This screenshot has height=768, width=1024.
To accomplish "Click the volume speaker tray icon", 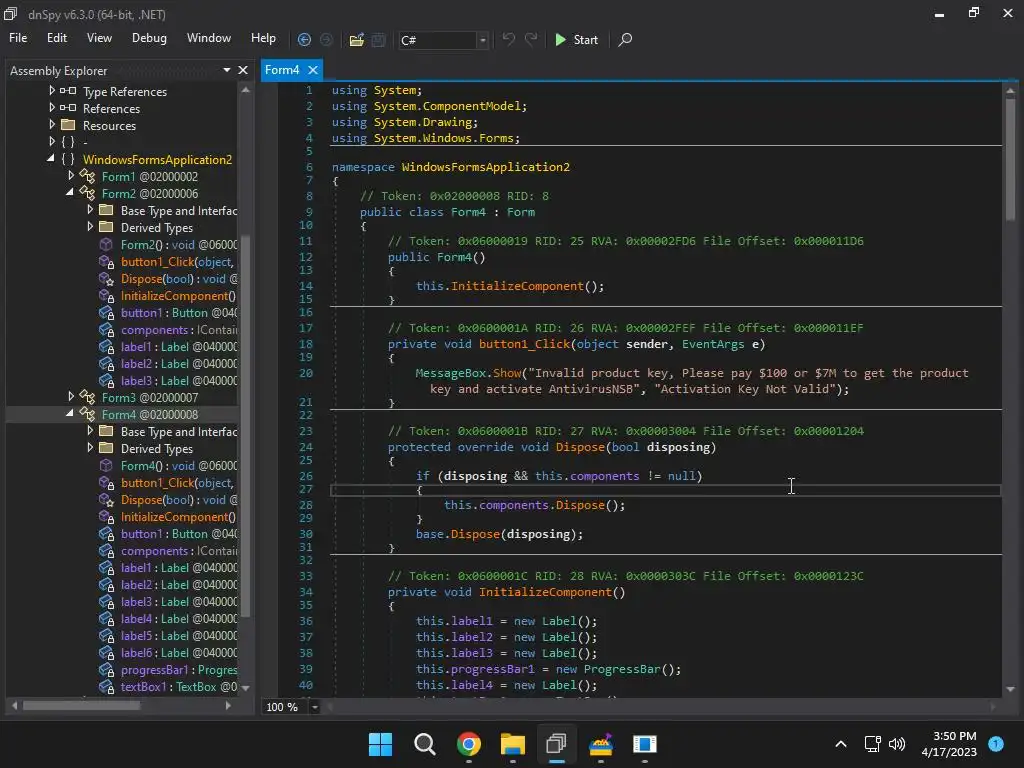I will pyautogui.click(x=897, y=744).
